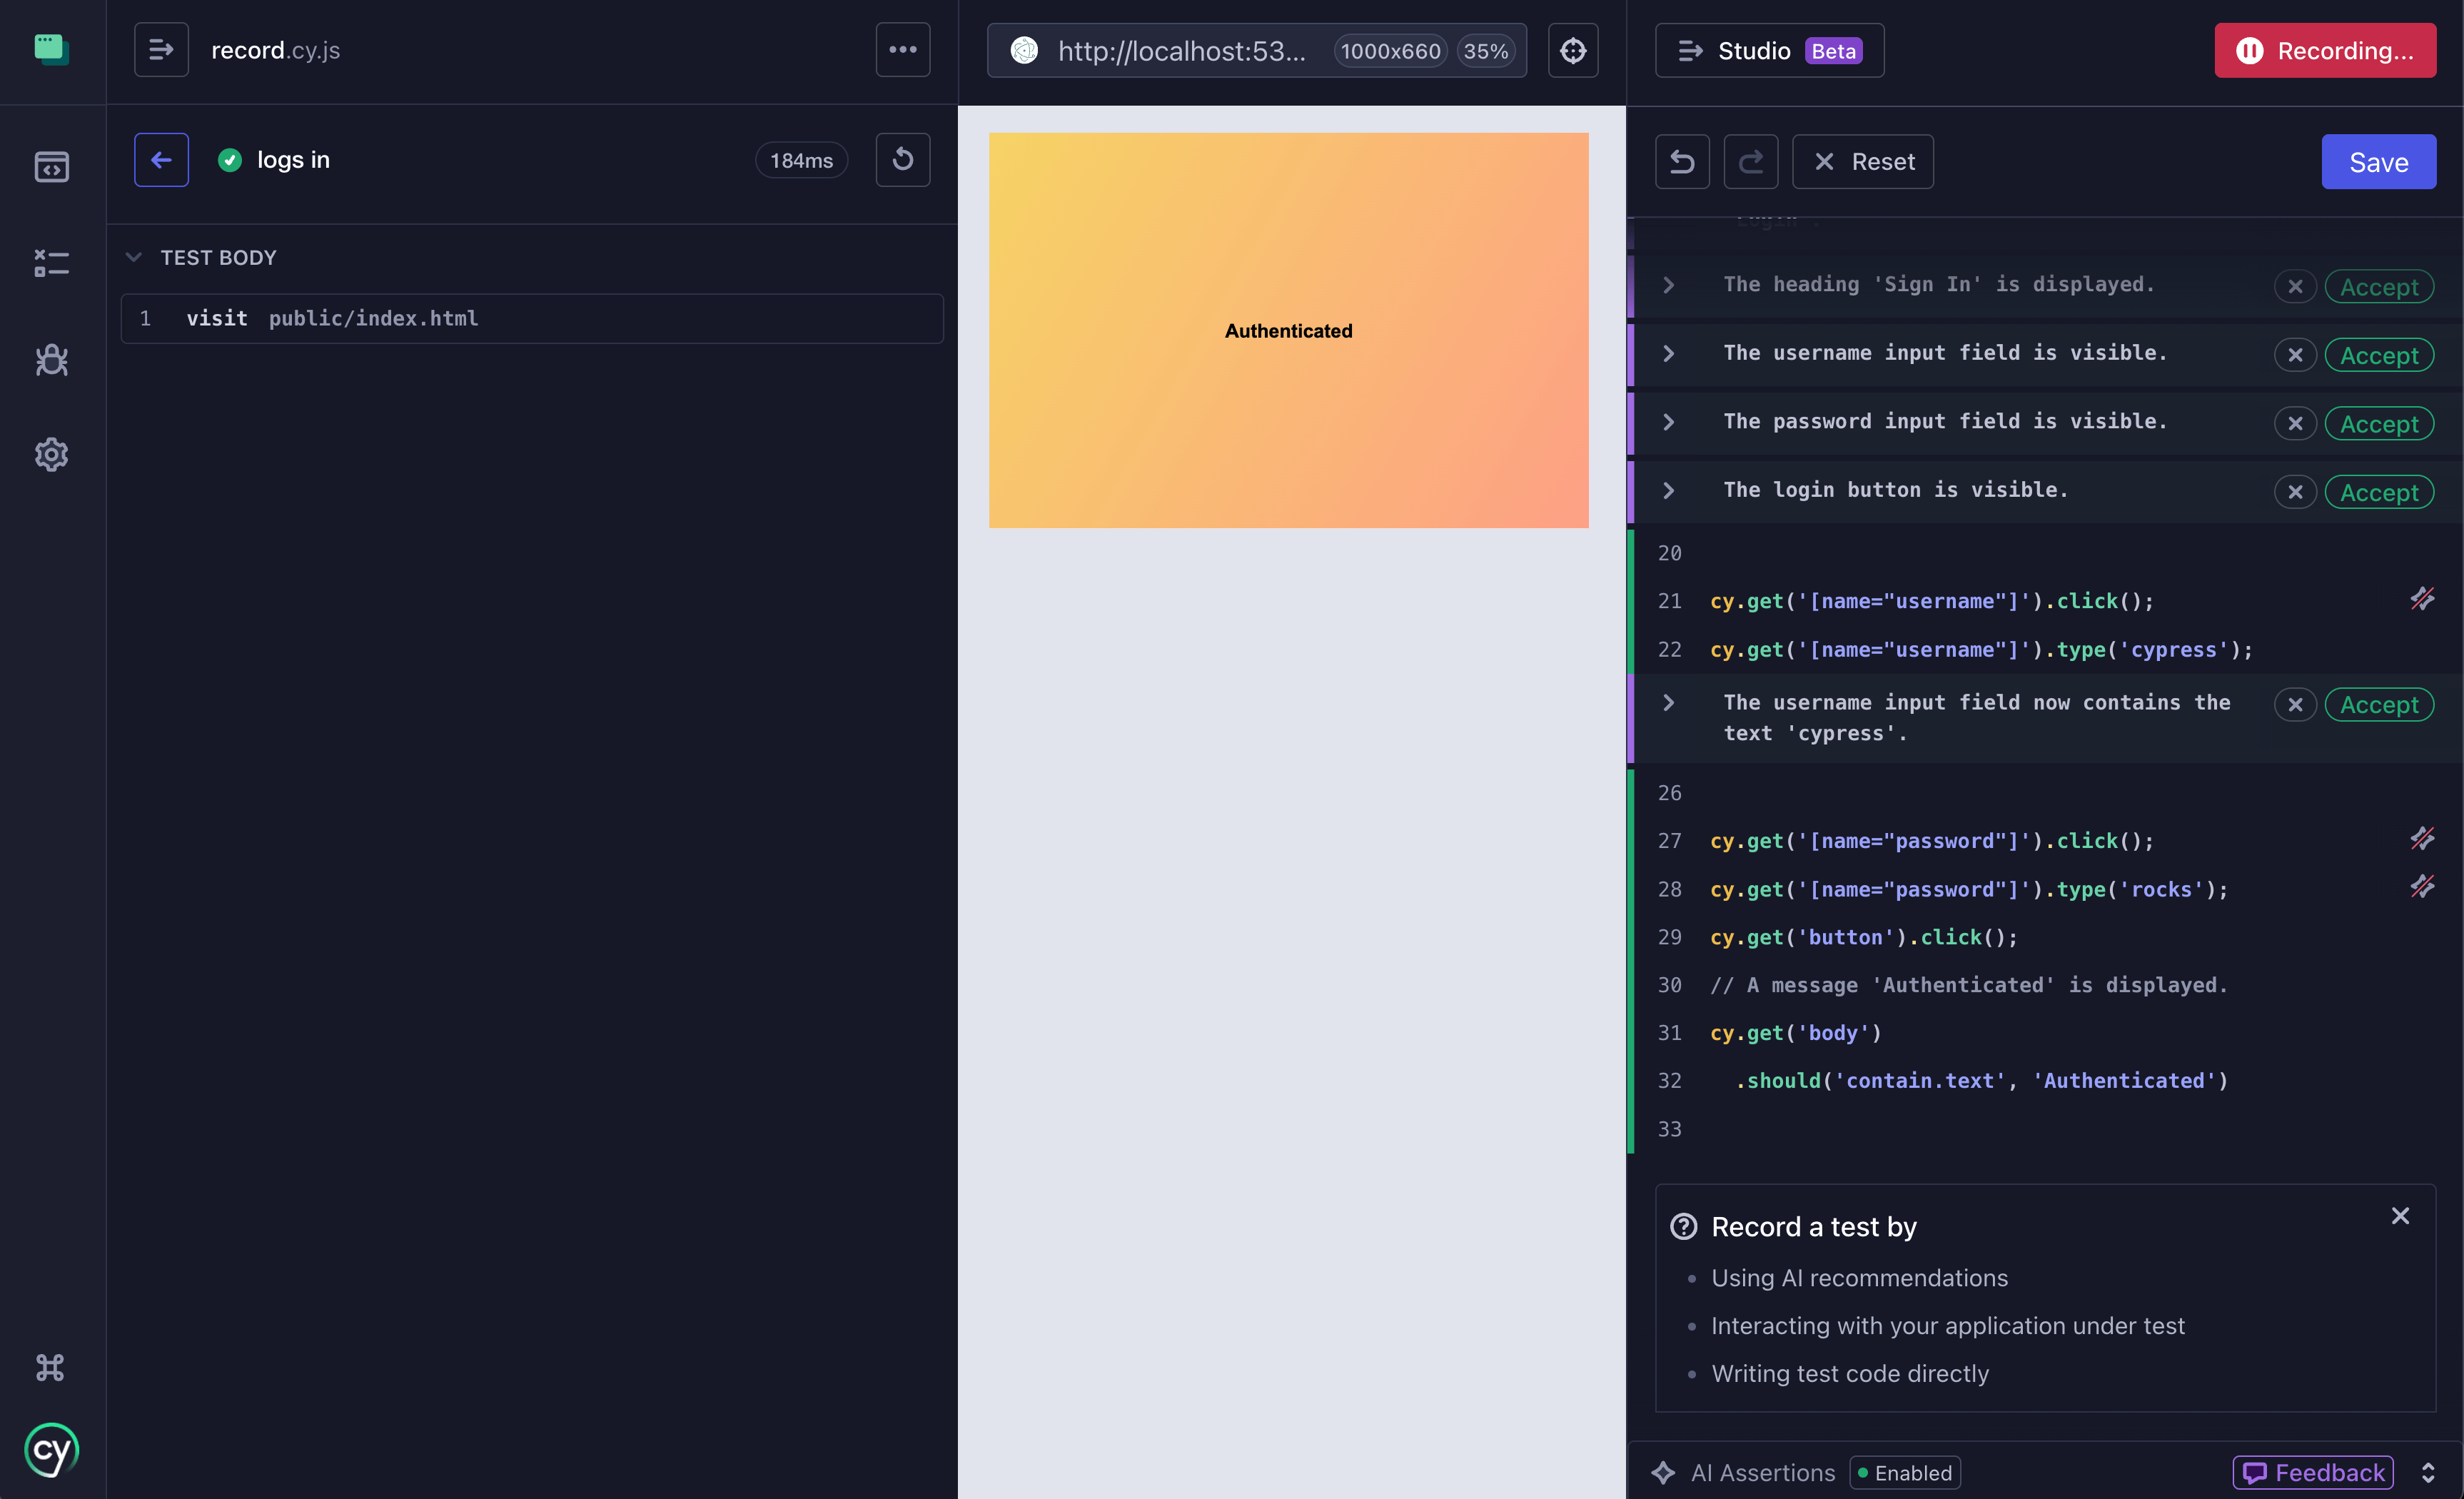The height and width of the screenshot is (1499, 2464).
Task: Click the rerun test circular arrow
Action: coord(902,160)
